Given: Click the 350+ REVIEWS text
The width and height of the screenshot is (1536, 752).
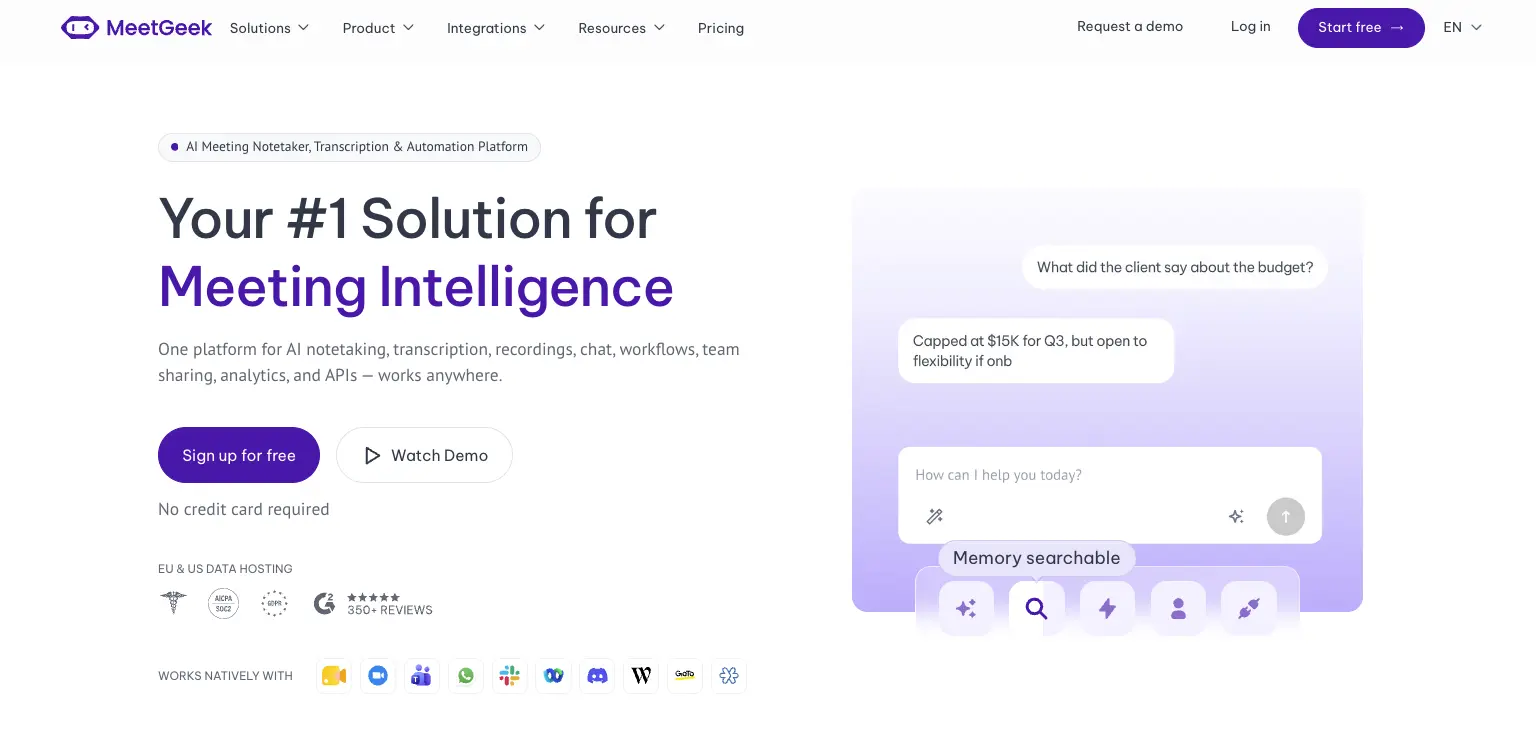Looking at the screenshot, I should [x=390, y=610].
